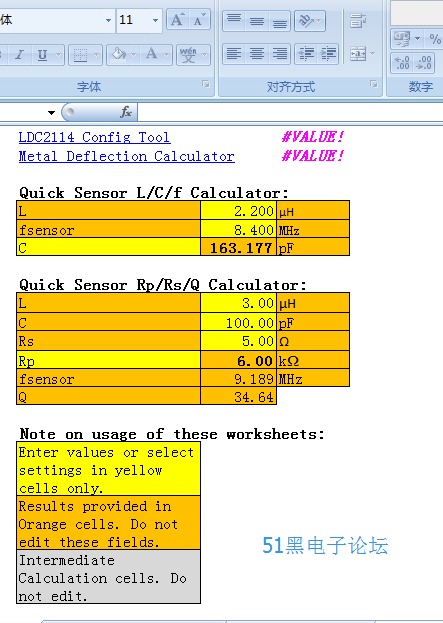This screenshot has width=443, height=623.
Task: Increase font size with the grow font button
Action: pyautogui.click(x=177, y=19)
